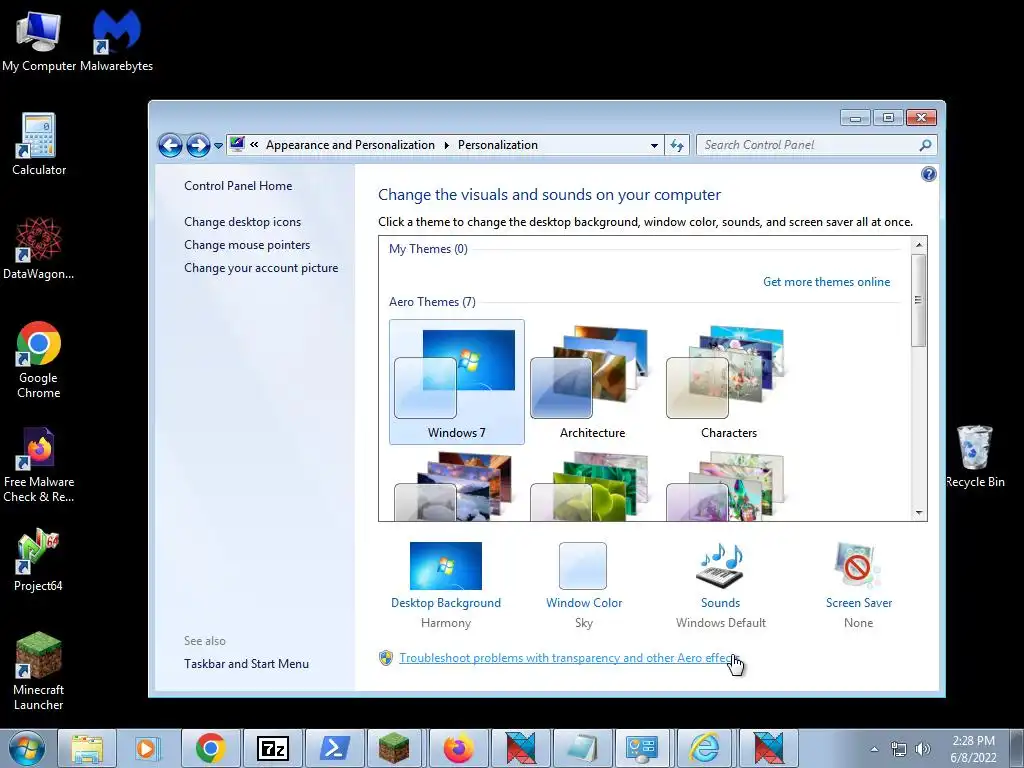This screenshot has height=768, width=1024.
Task: Open recent pages dropdown arrow
Action: pos(218,146)
